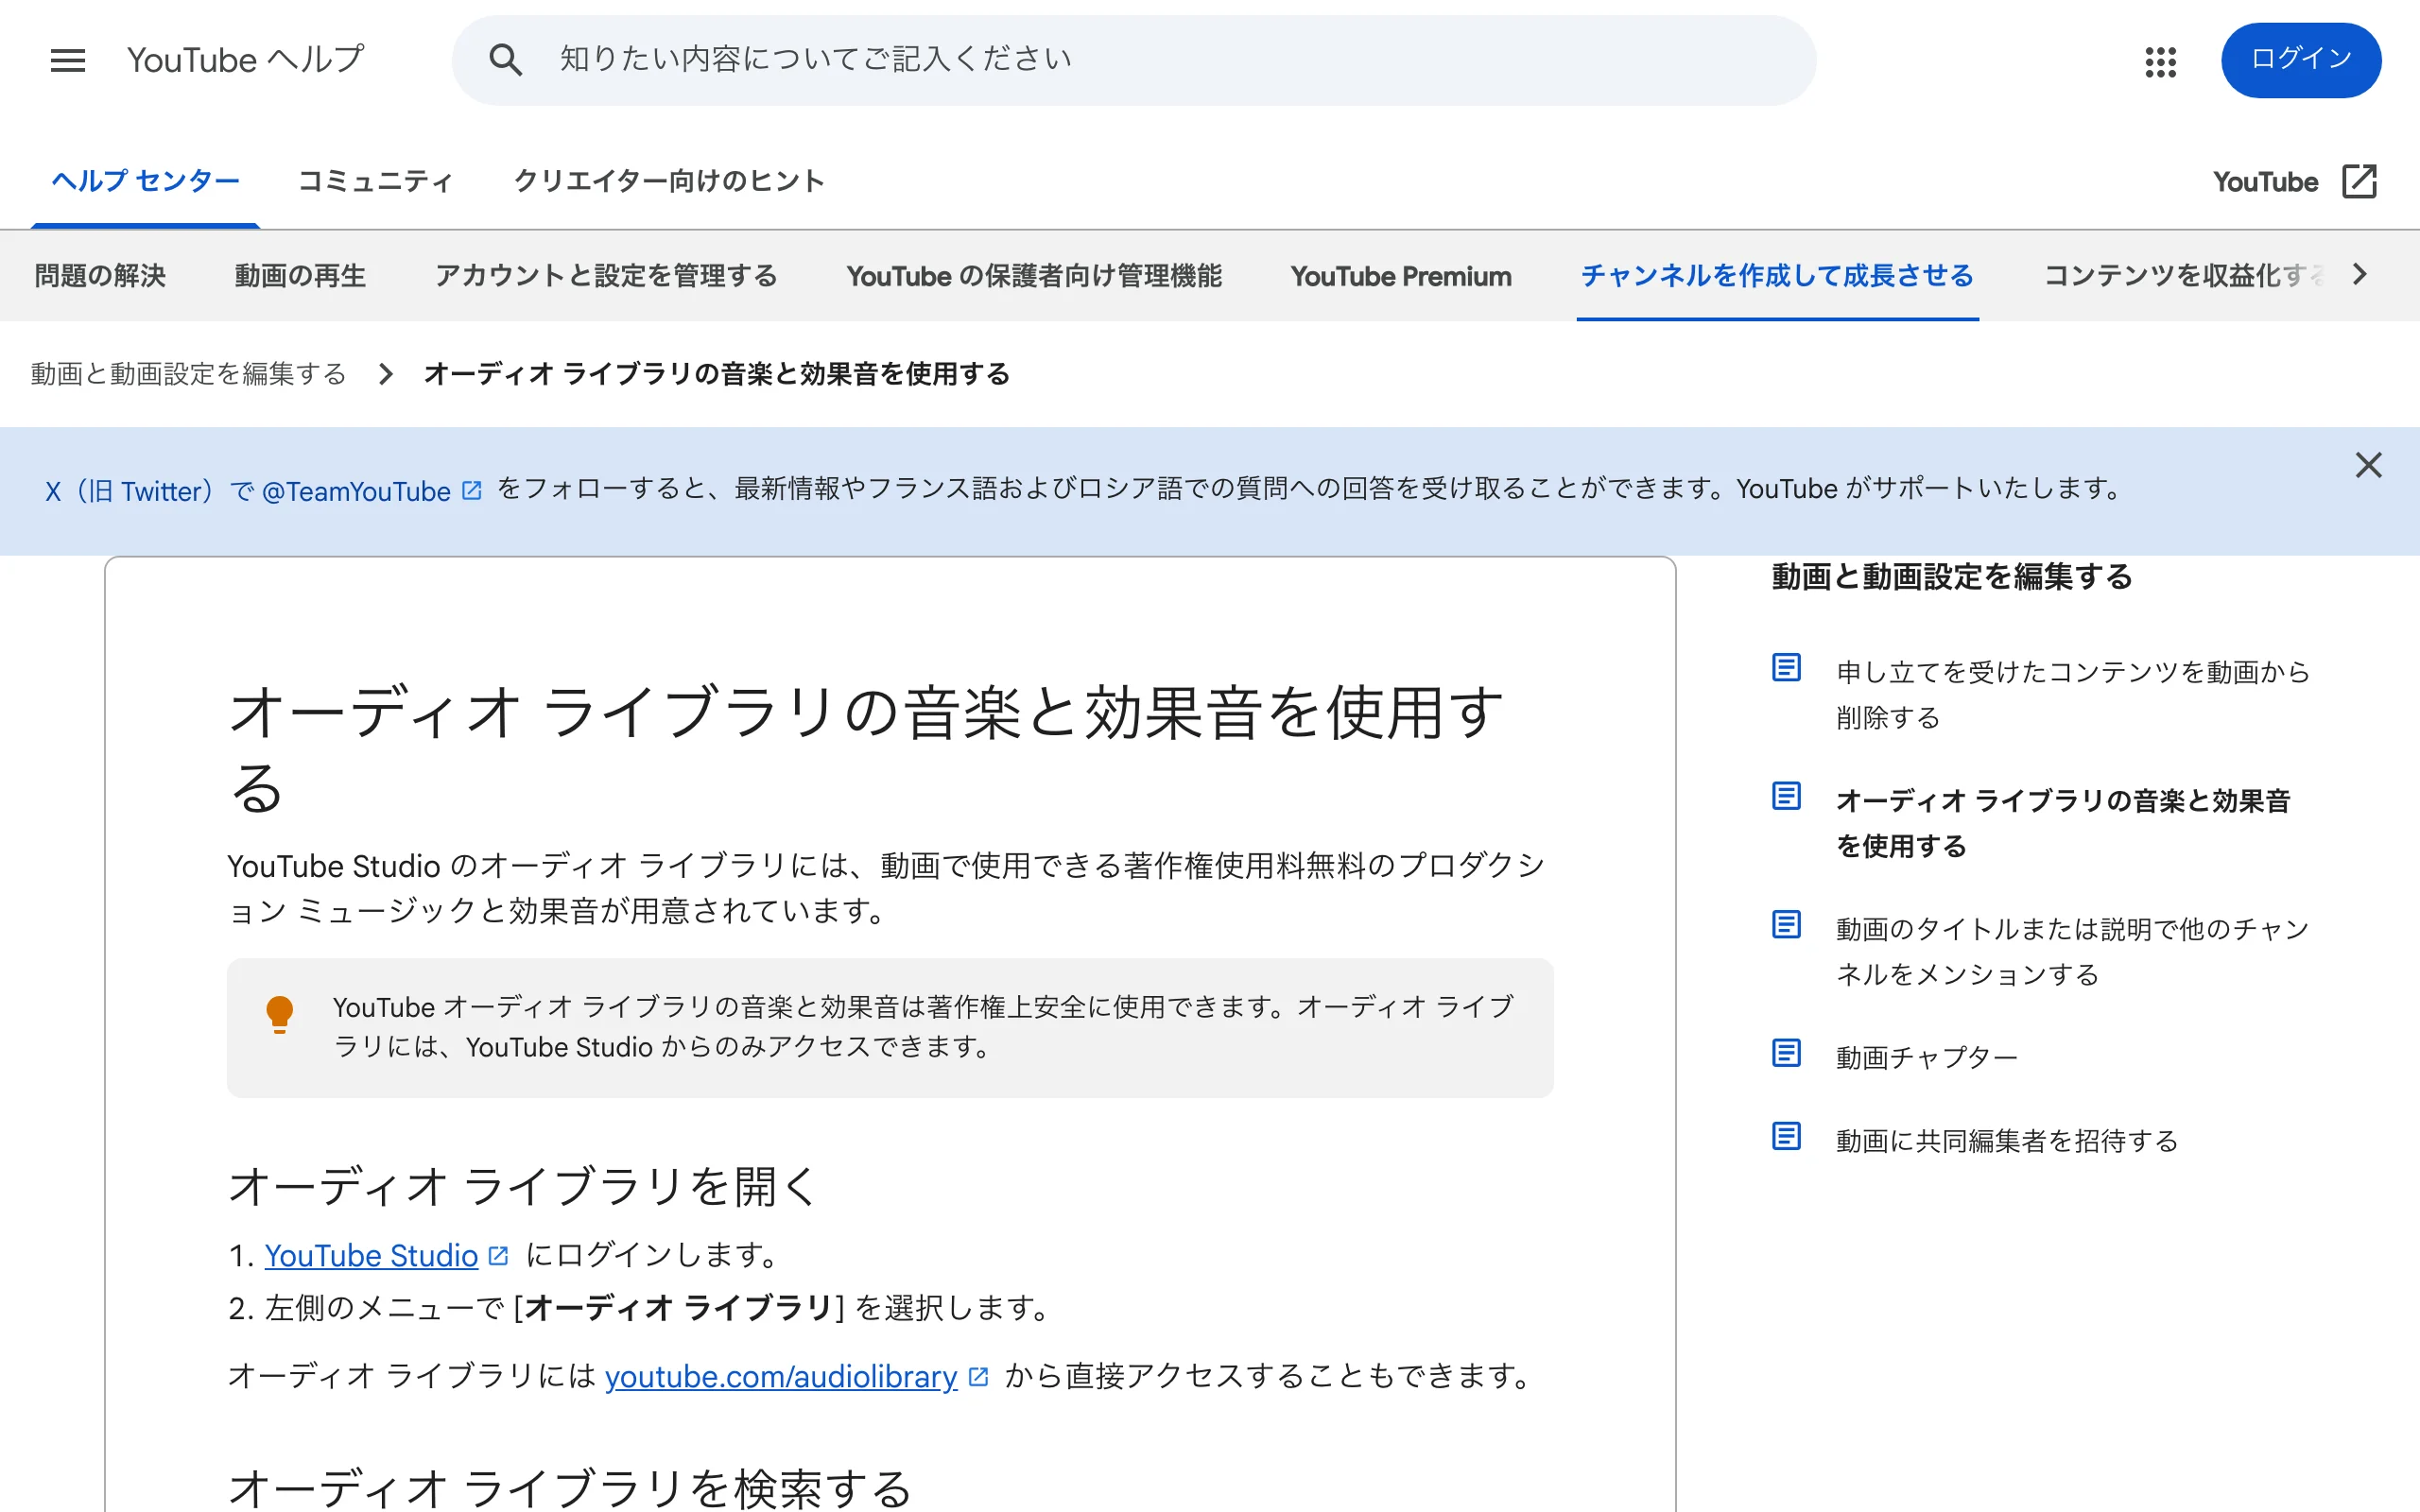Image resolution: width=2420 pixels, height=1512 pixels.
Task: Click external link icon beside @TeamYouTube
Action: [x=472, y=490]
